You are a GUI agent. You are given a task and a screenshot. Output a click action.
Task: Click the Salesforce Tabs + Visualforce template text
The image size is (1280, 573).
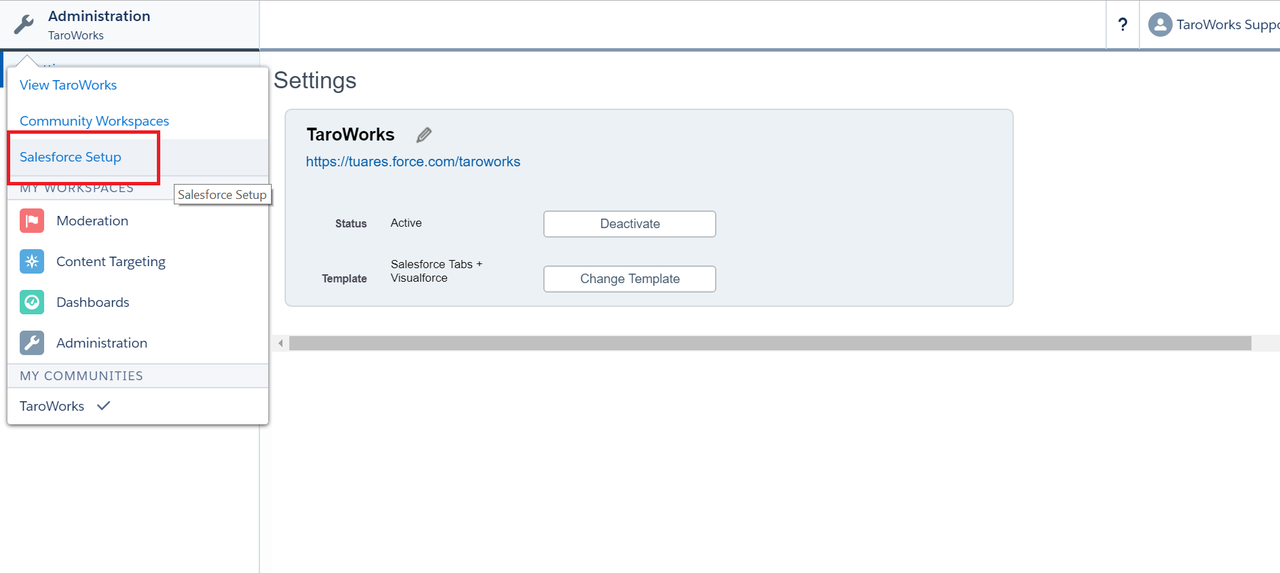coord(437,271)
